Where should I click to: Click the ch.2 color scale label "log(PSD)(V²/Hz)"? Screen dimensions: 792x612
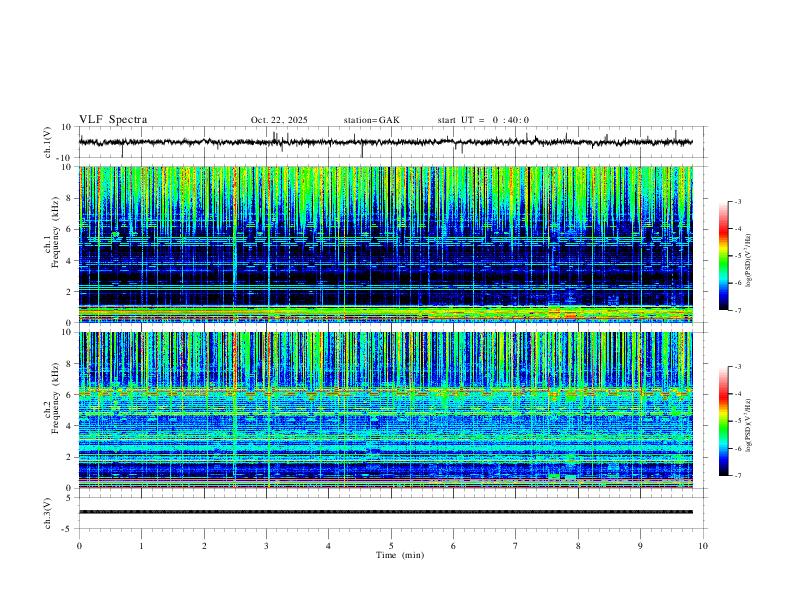coord(749,425)
